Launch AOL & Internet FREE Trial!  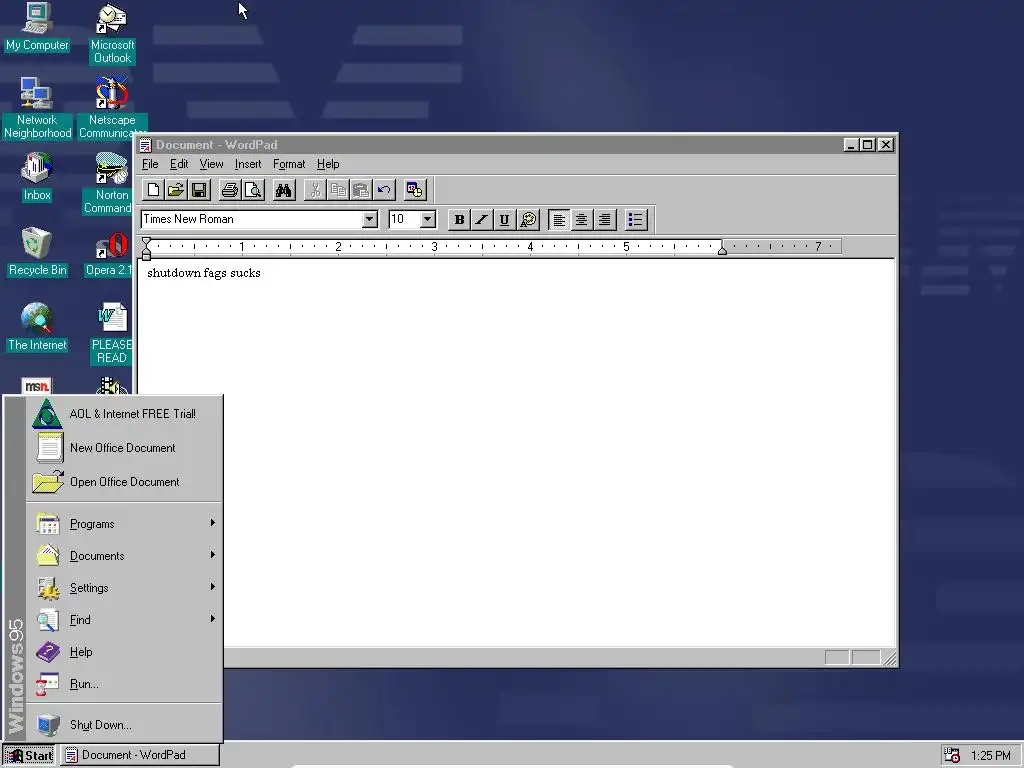[x=124, y=414]
